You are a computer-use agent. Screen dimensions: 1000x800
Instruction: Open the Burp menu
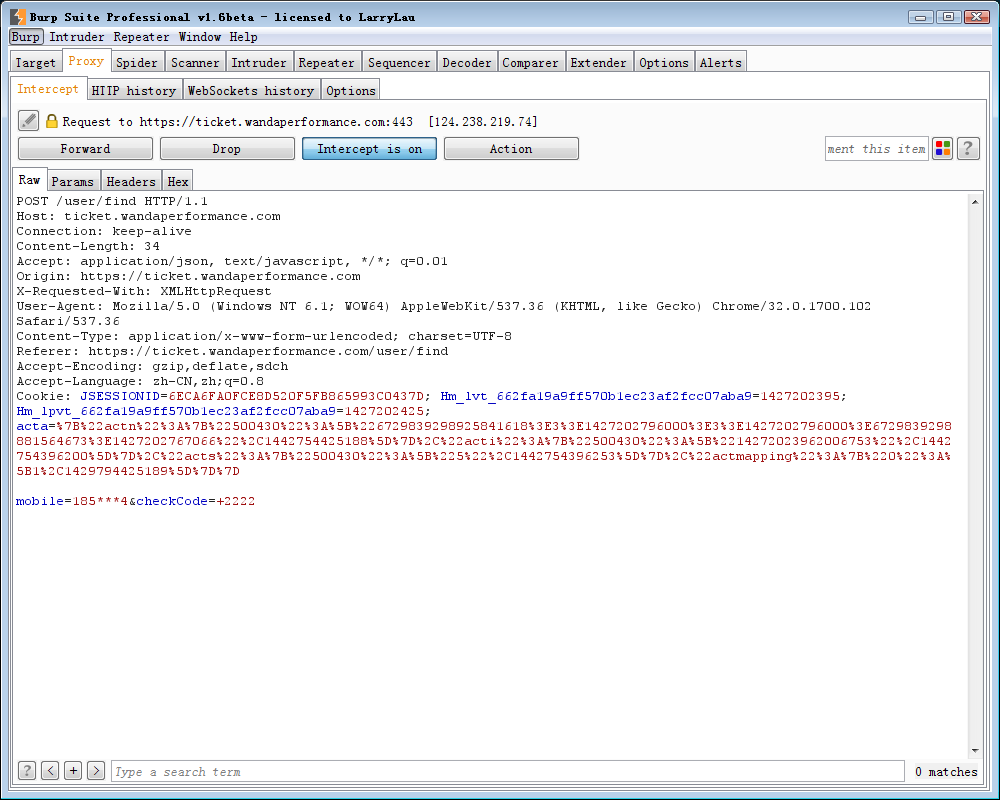pos(26,37)
